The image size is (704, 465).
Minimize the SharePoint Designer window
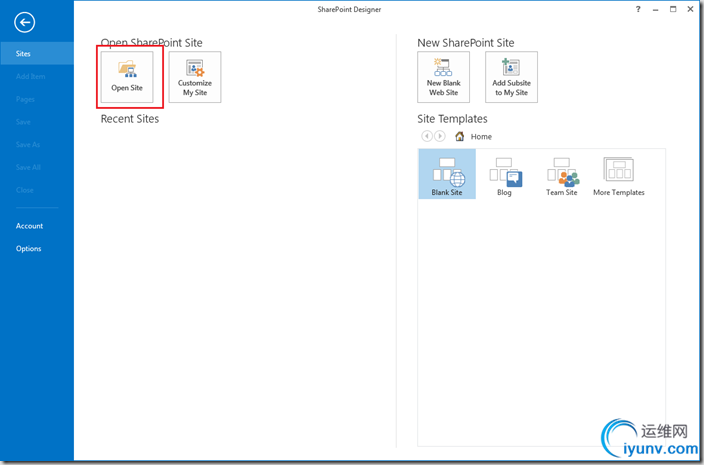click(656, 9)
